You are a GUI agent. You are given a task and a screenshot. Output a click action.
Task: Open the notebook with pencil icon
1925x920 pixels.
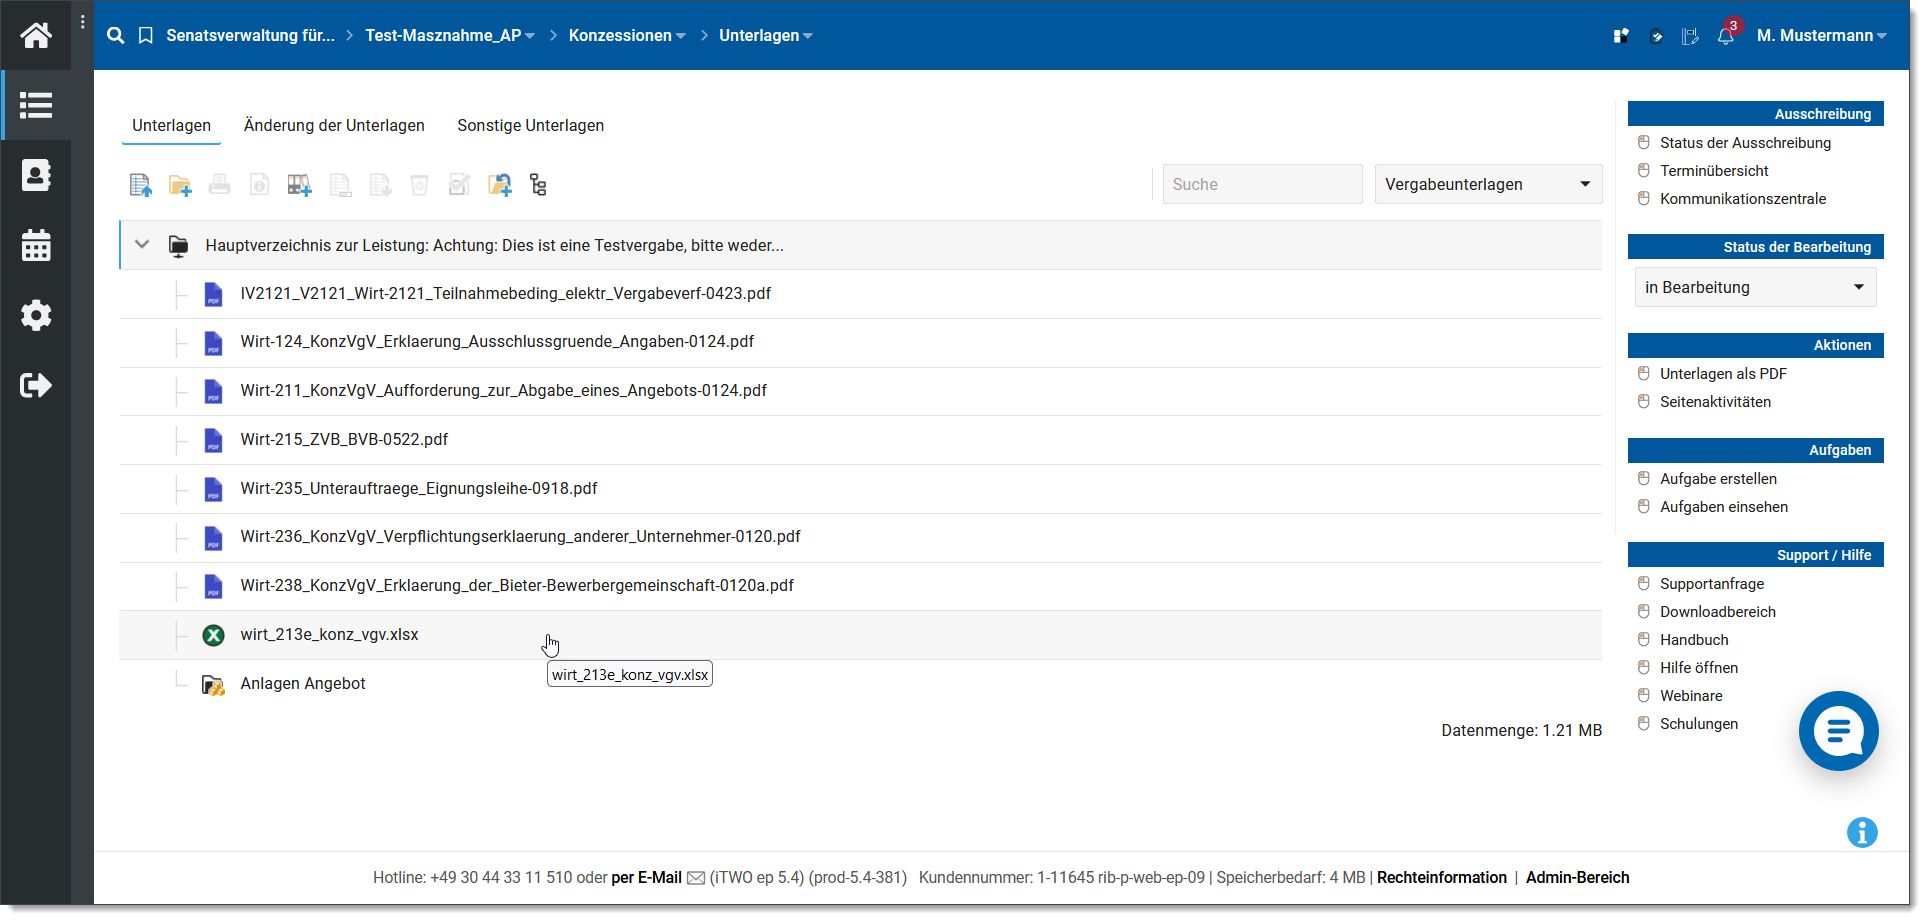1690,36
